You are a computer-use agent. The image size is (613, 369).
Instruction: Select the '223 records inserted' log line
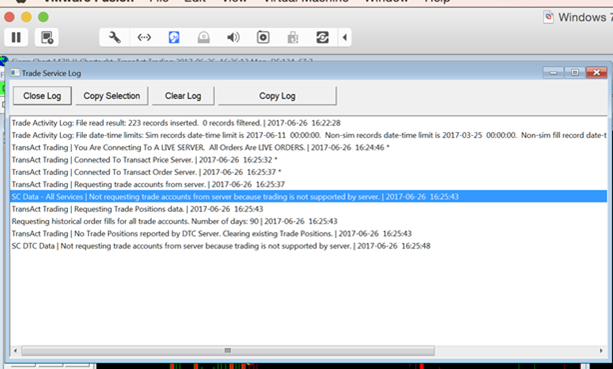308,123
